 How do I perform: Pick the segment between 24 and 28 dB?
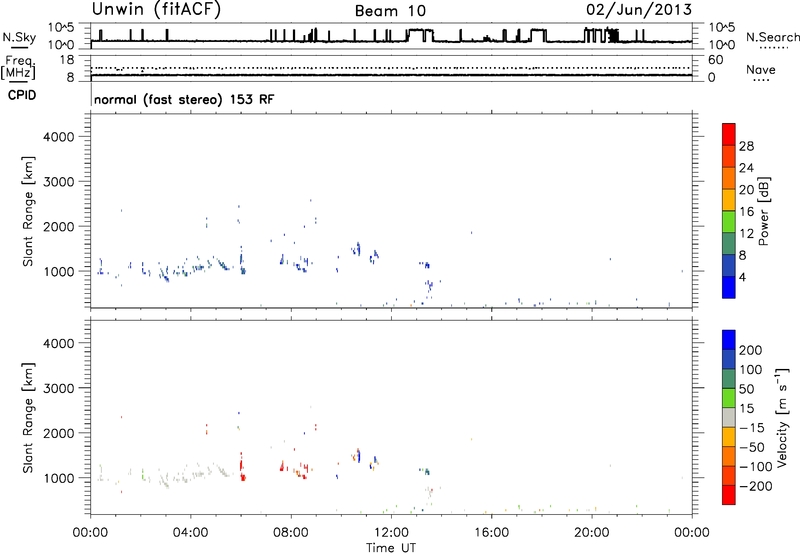[x=729, y=156]
